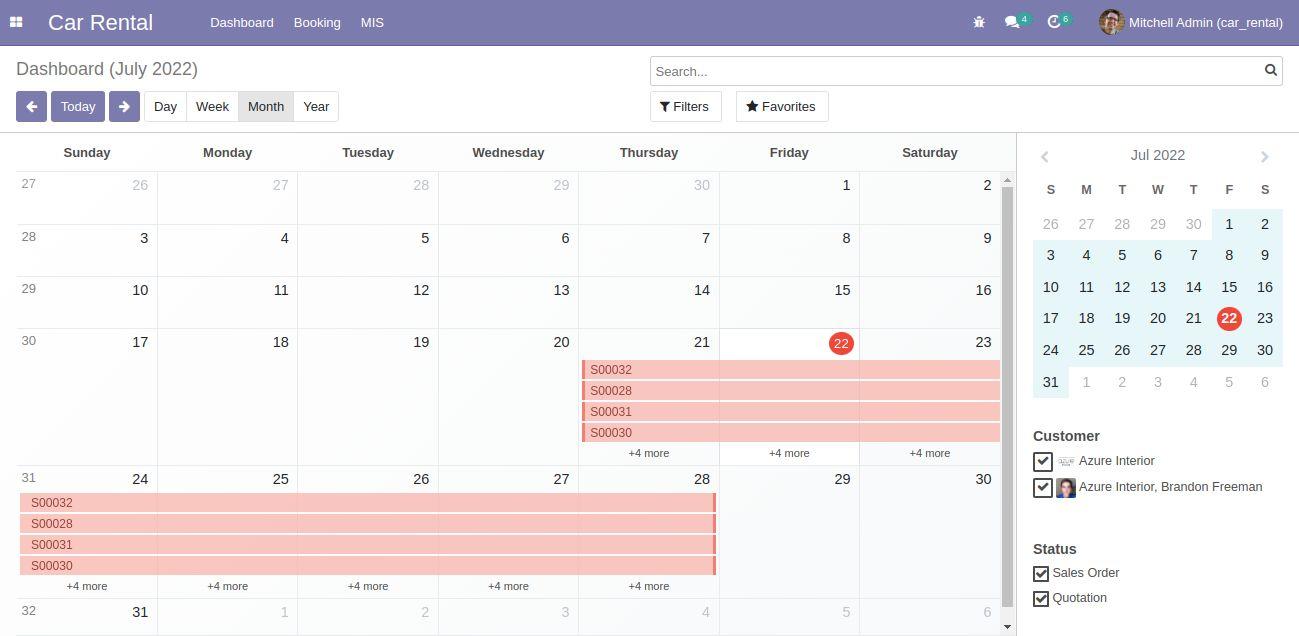
Task: Open the Favorites dropdown
Action: (x=782, y=107)
